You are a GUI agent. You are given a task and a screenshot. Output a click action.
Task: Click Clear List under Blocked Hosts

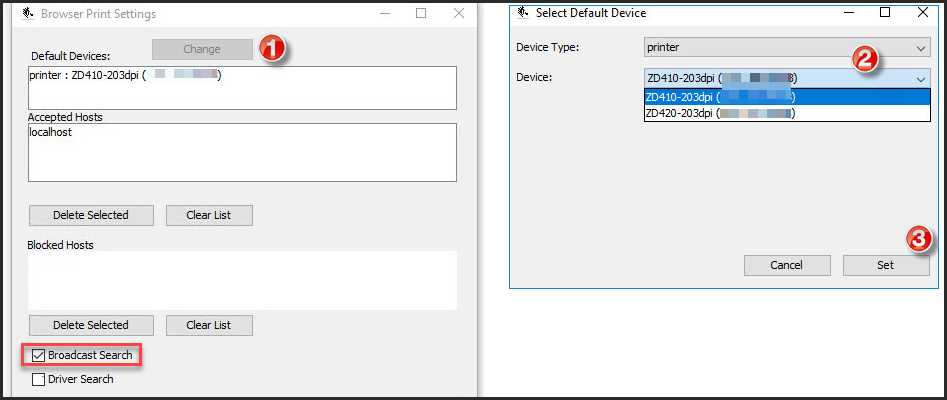(208, 325)
